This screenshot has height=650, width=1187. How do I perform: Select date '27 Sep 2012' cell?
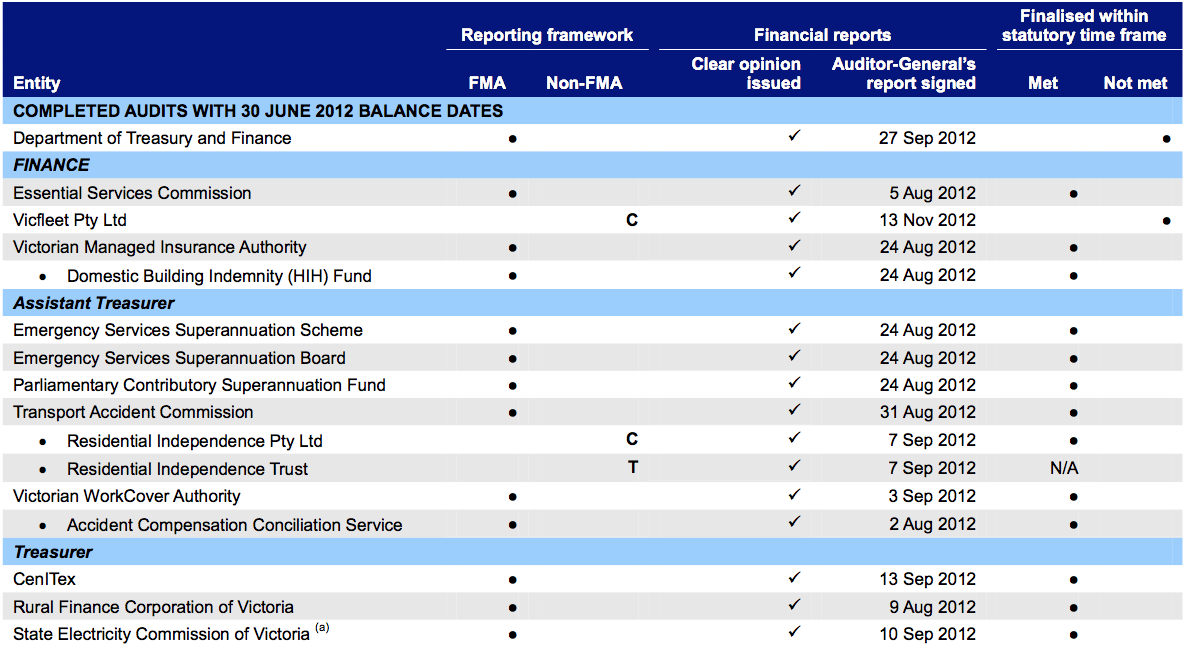coord(927,138)
